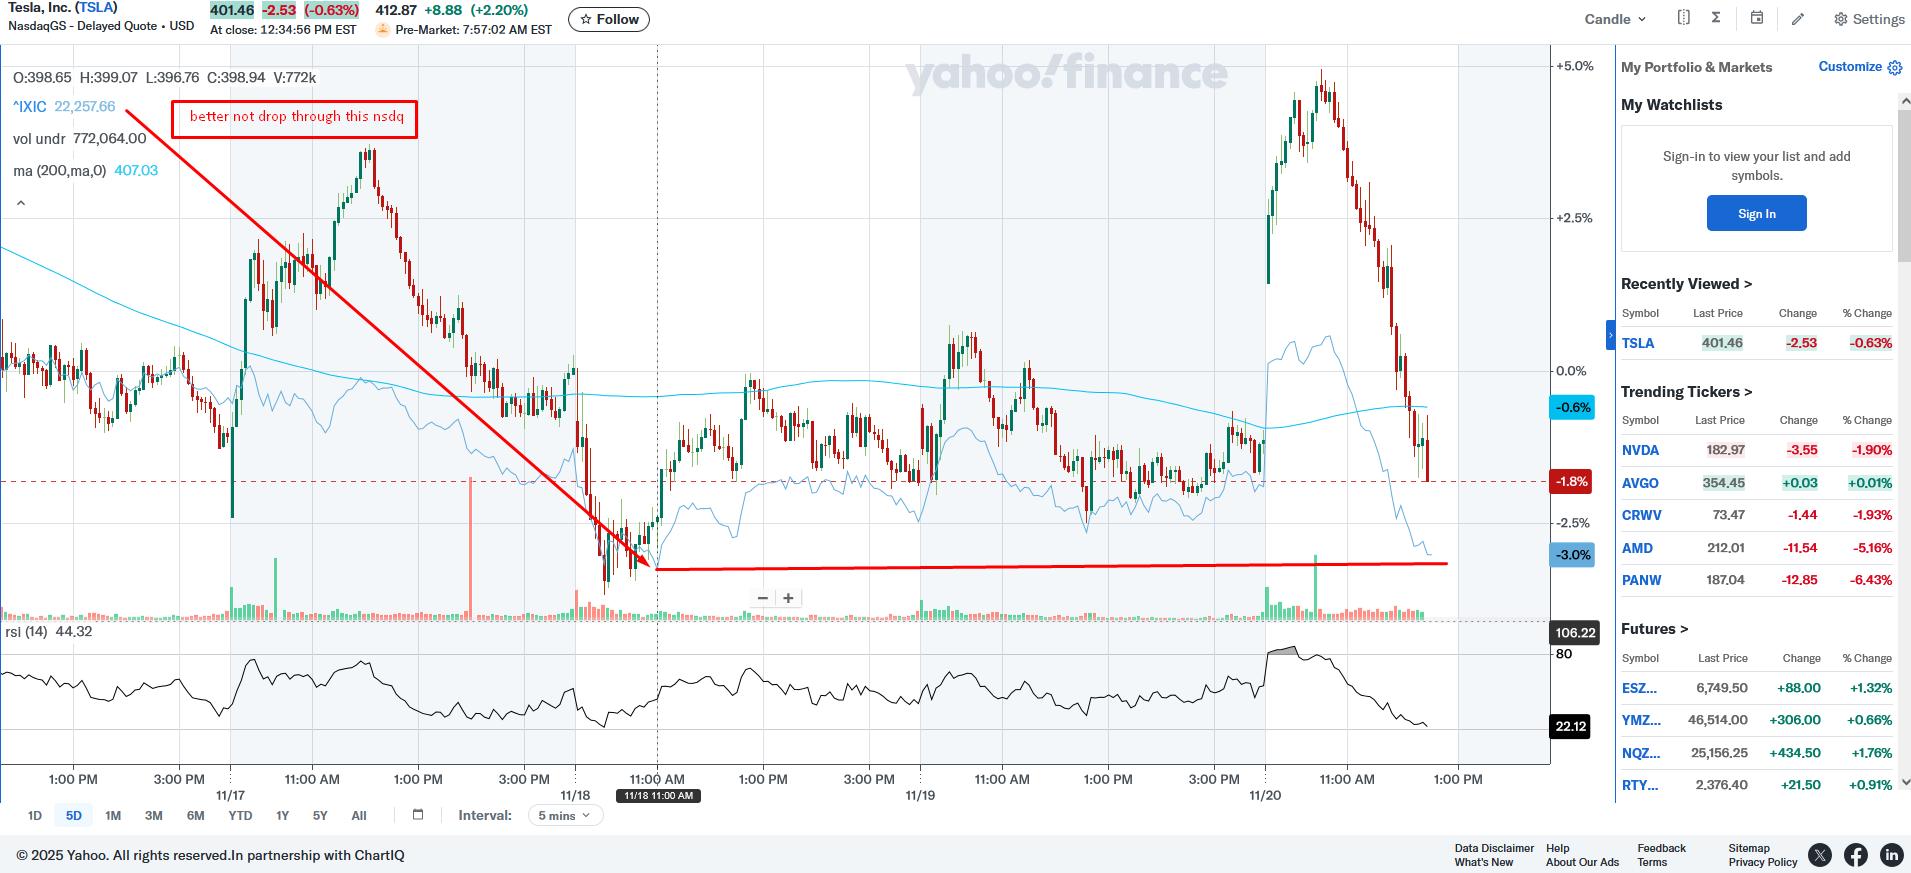Collapse the side panel blue handle
The height and width of the screenshot is (873, 1911).
[x=1611, y=335]
